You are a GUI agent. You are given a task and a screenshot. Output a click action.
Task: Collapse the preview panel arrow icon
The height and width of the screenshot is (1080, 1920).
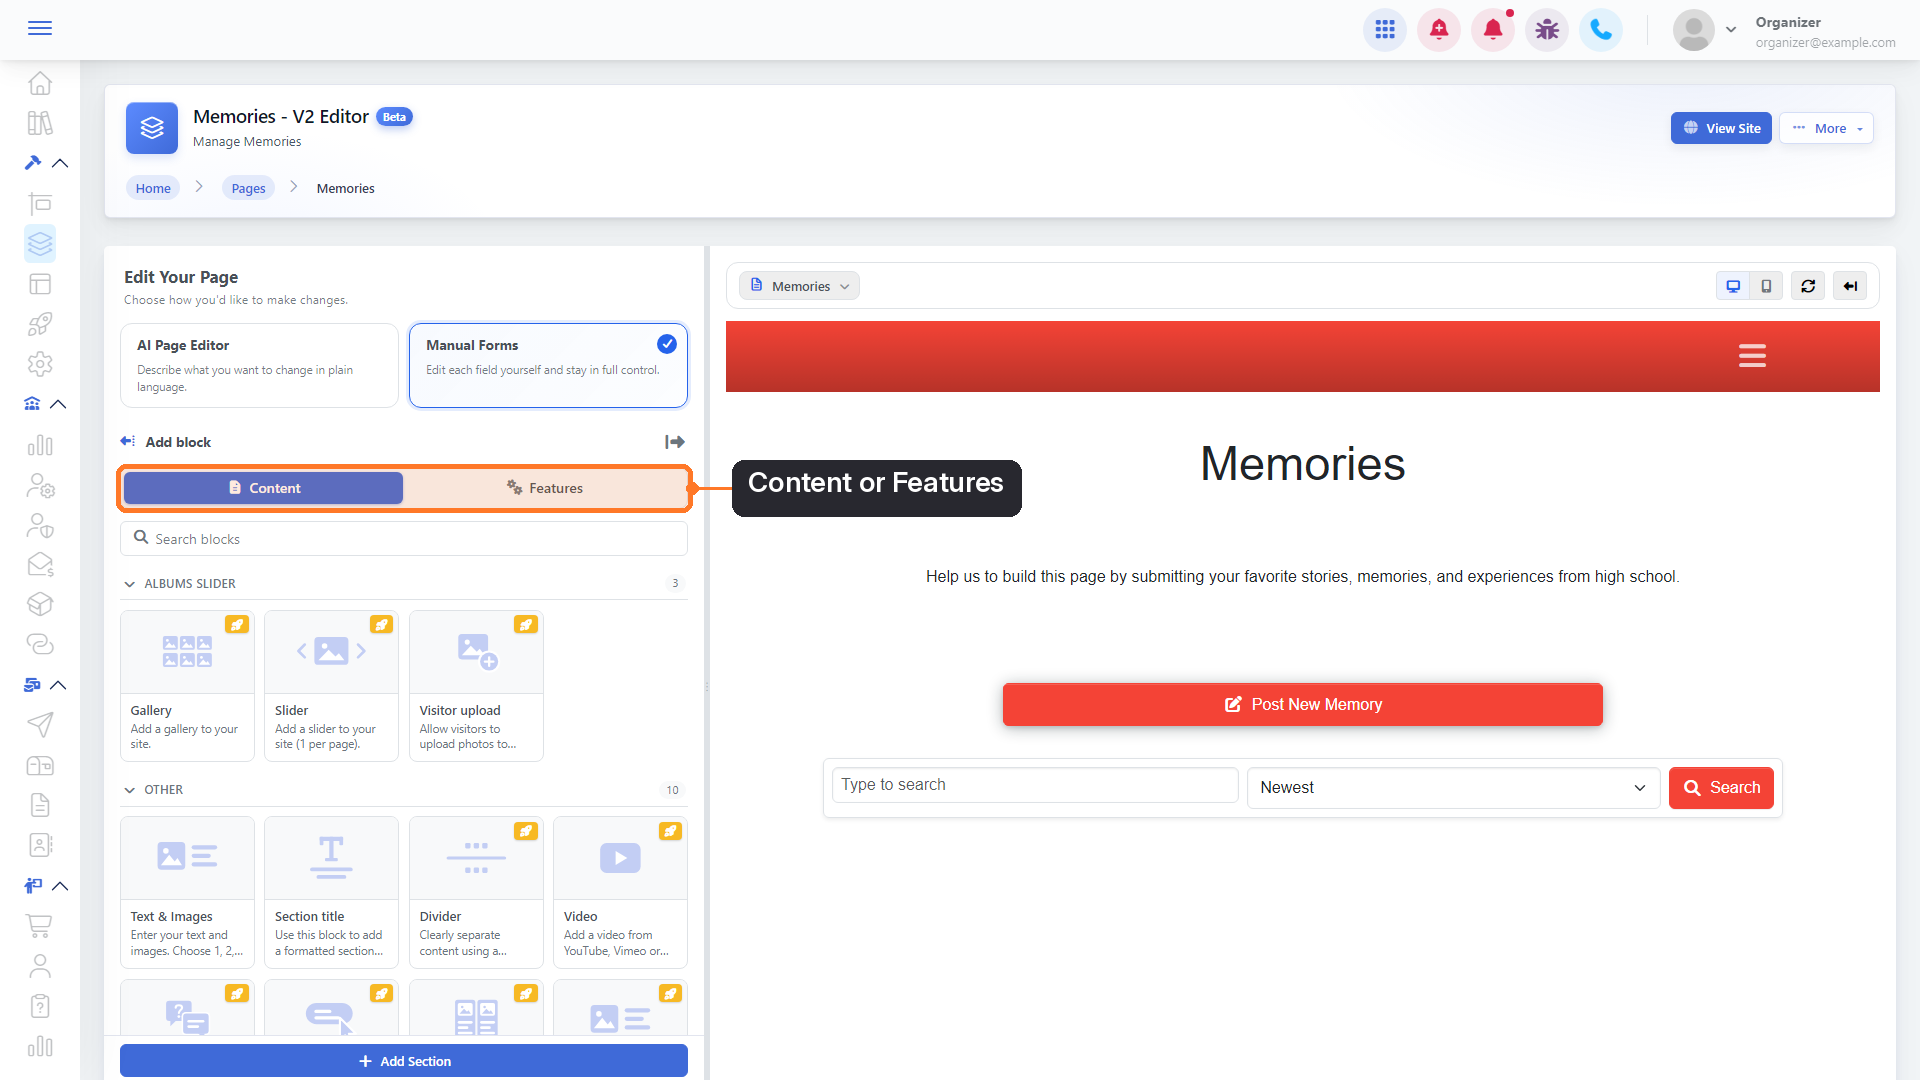click(1850, 286)
